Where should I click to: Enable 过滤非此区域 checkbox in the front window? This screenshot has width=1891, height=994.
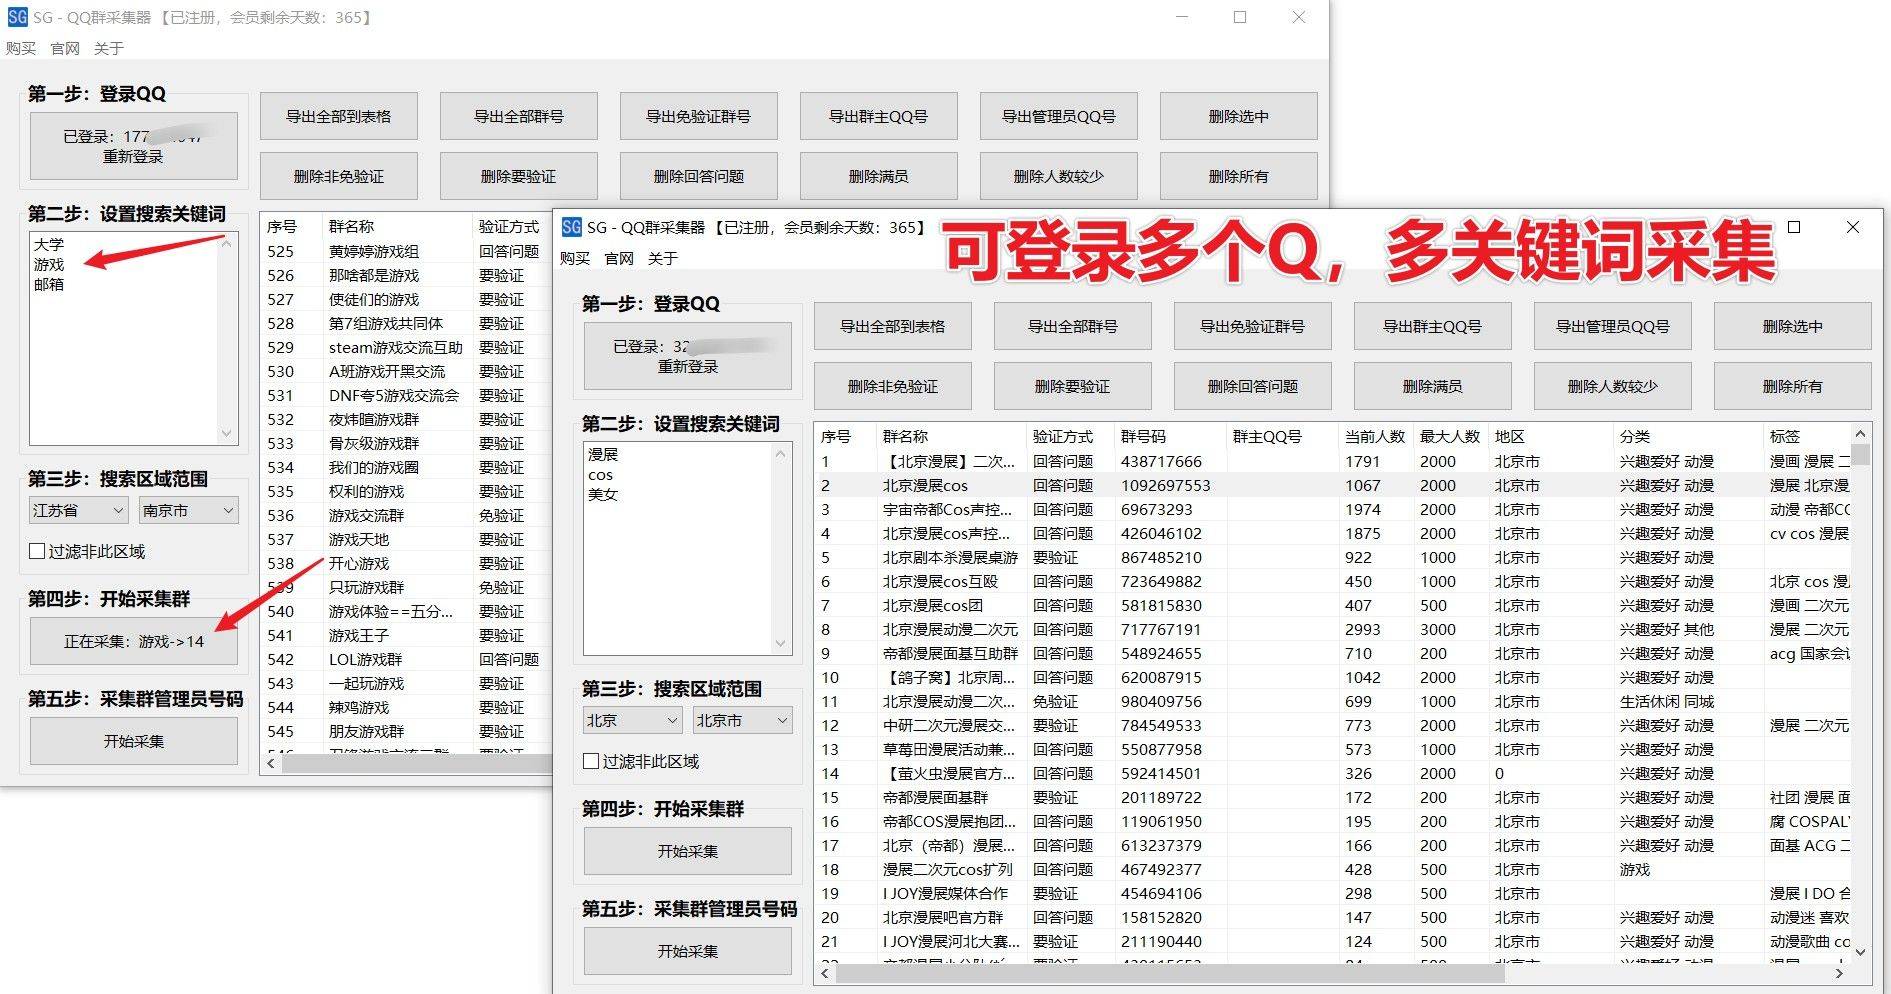[591, 761]
